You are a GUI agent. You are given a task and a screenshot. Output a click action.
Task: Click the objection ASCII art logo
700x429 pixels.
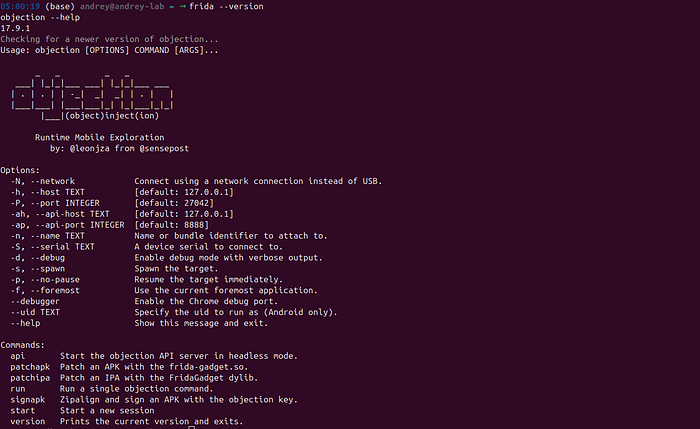pyautogui.click(x=92, y=96)
